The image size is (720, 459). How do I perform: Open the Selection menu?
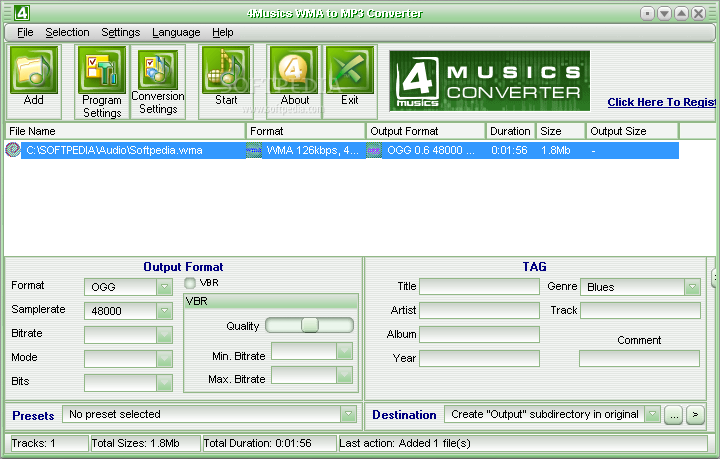[67, 33]
